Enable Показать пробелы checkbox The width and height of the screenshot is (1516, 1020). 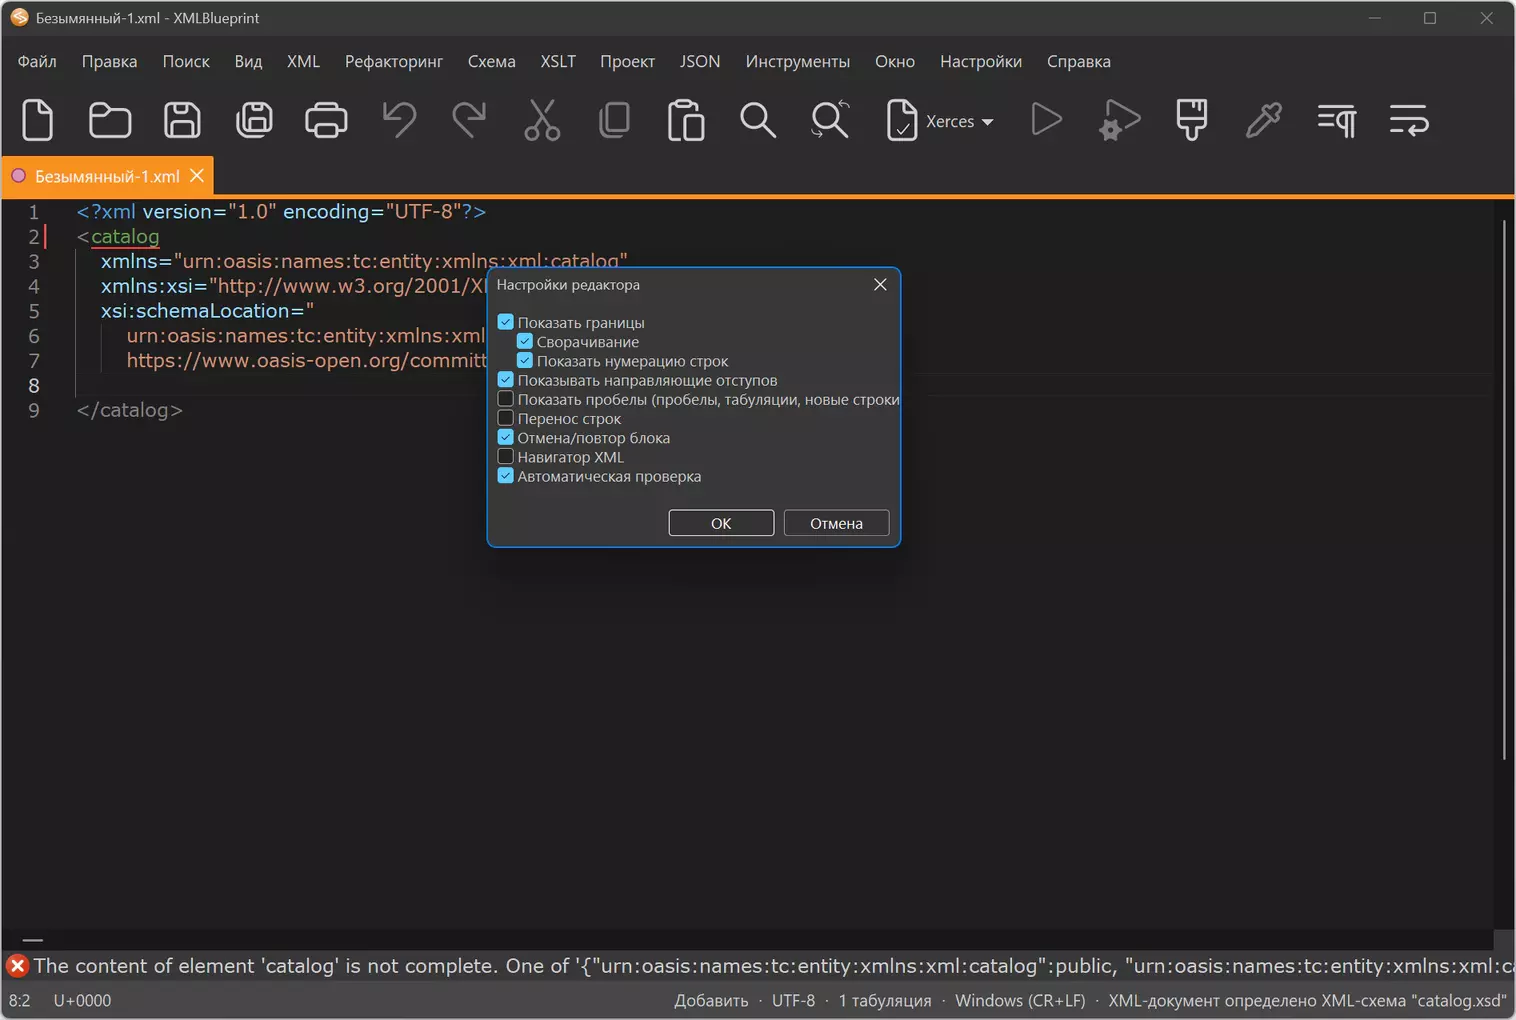506,399
